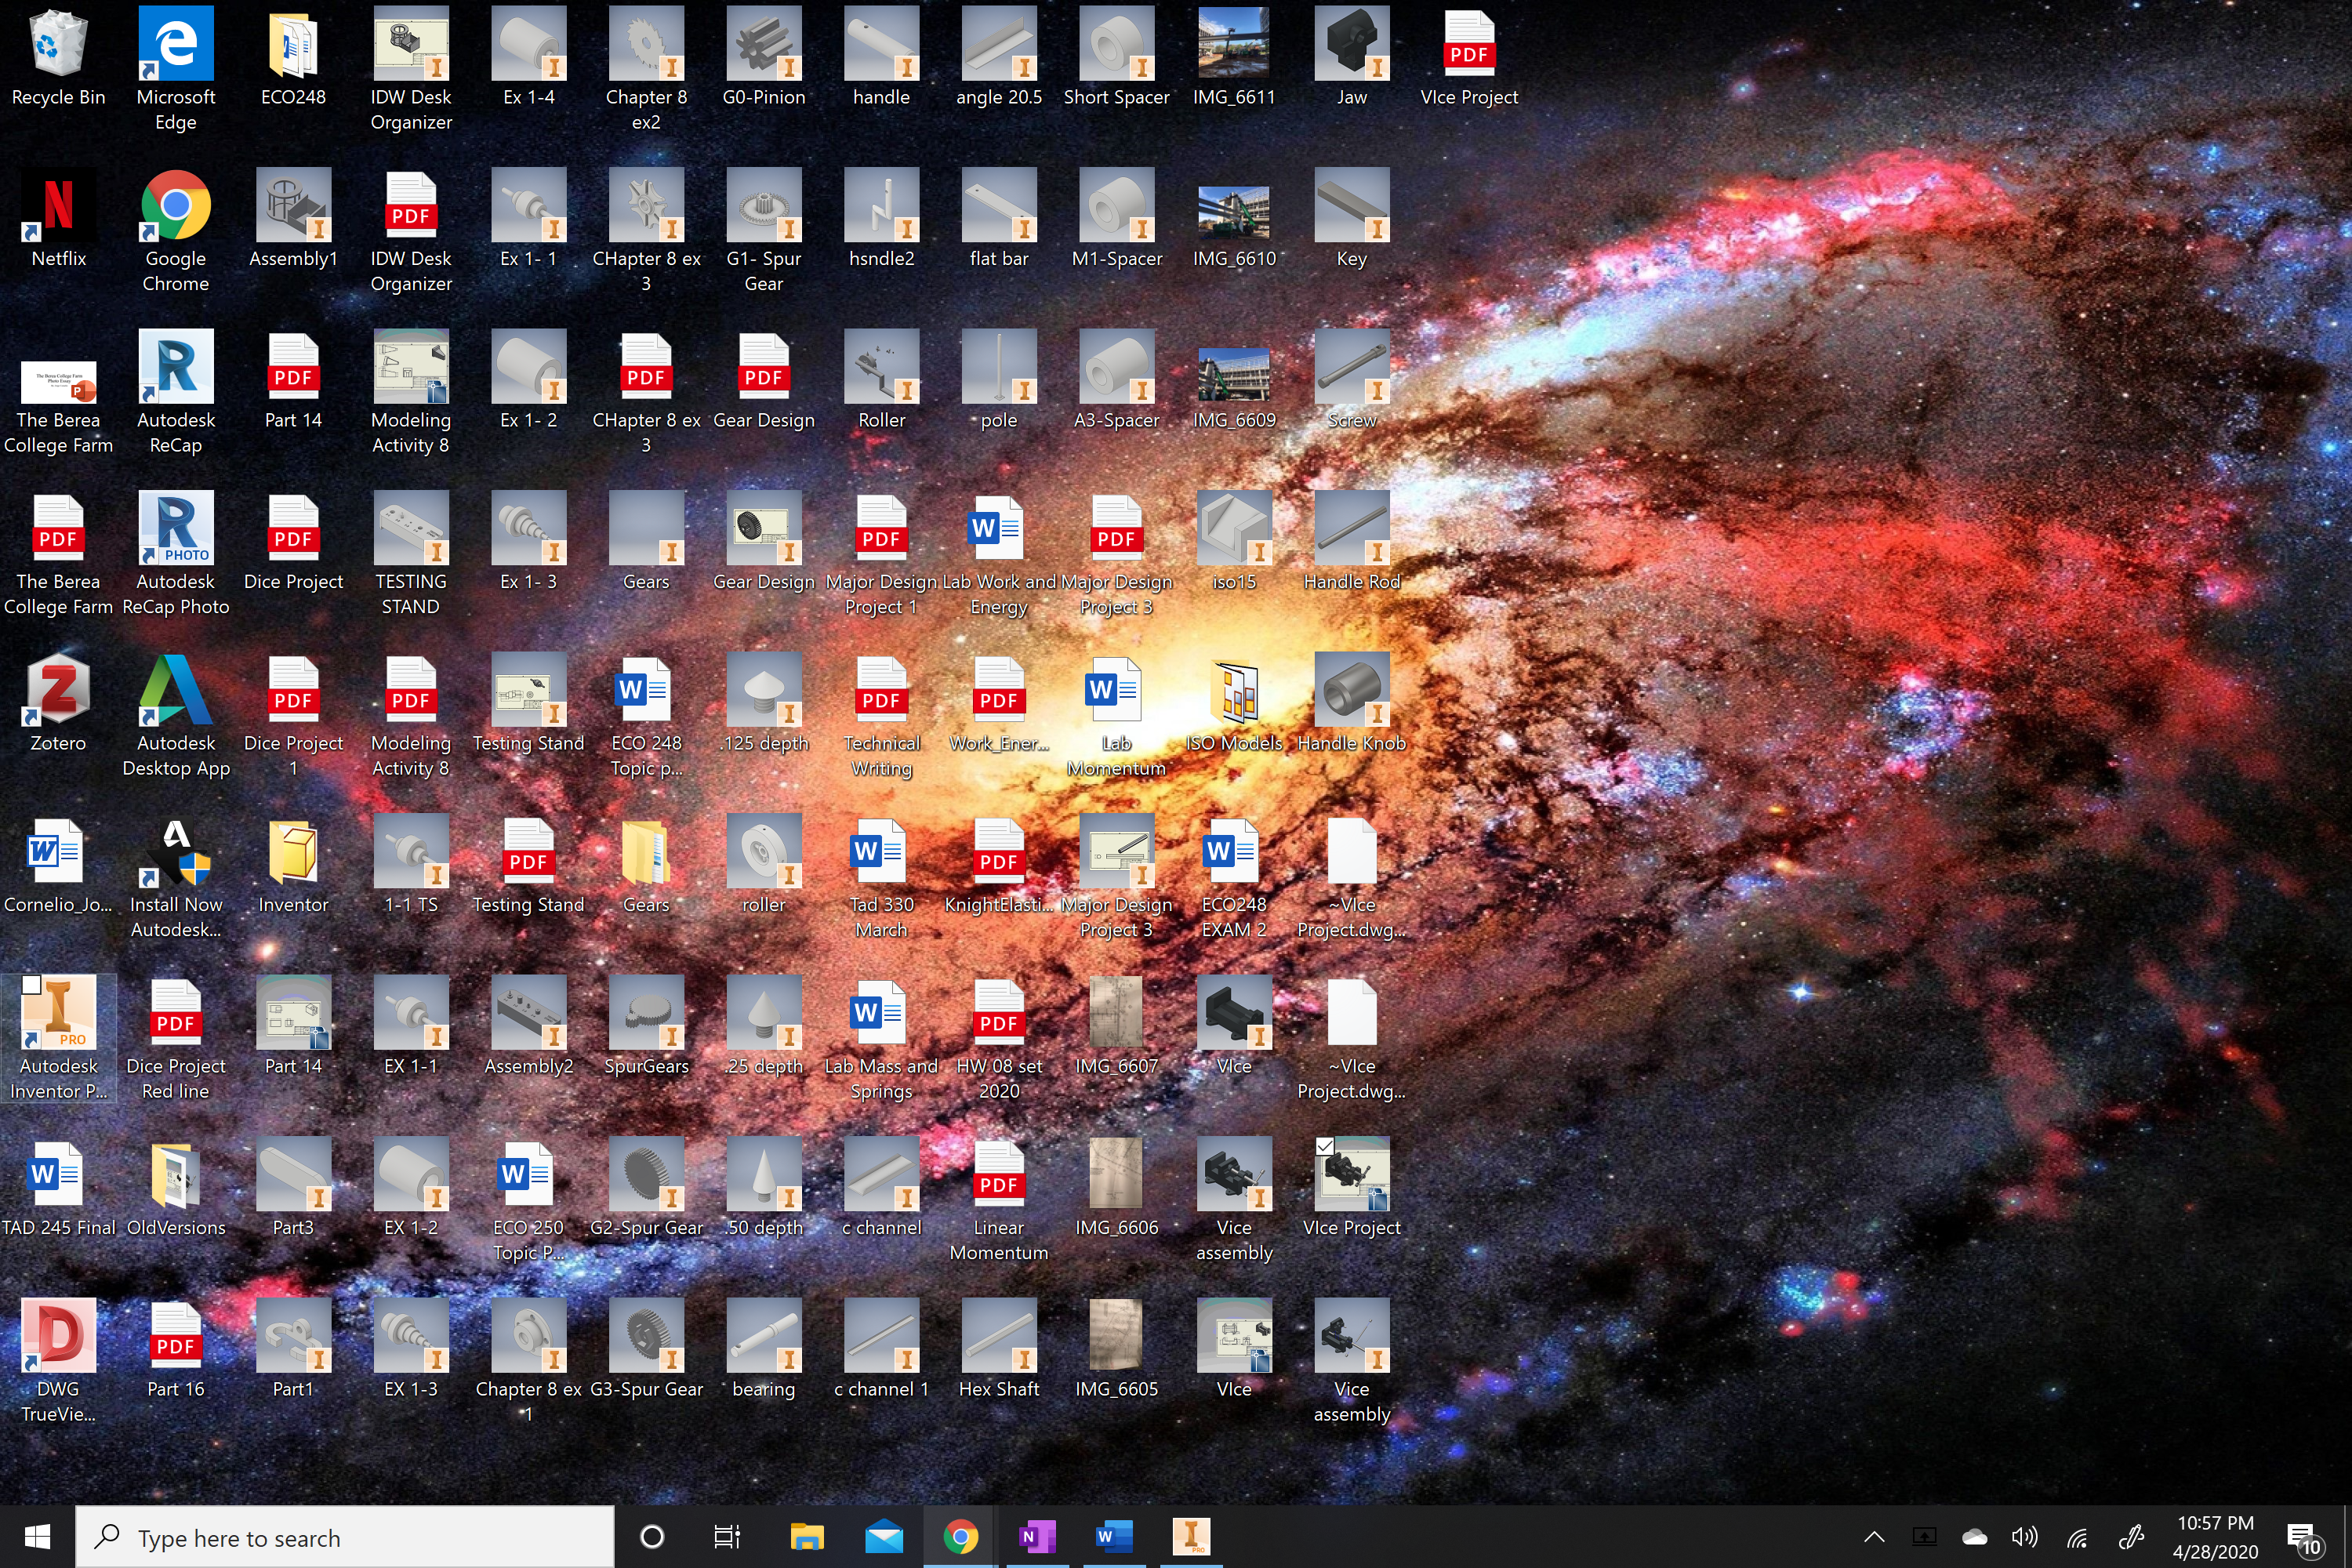Open the Windows Ink Workspace pen icon

(2131, 1537)
